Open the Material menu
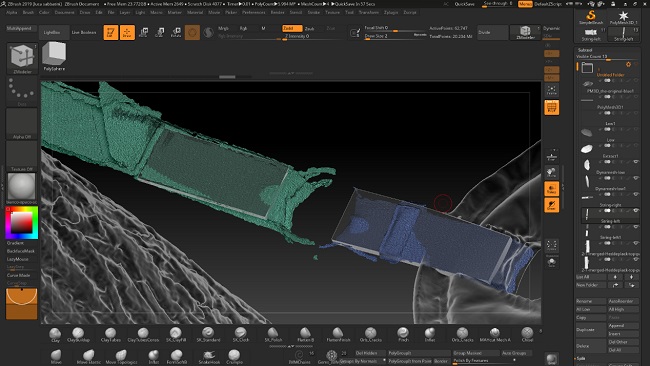This screenshot has height=366, width=650. [x=195, y=12]
